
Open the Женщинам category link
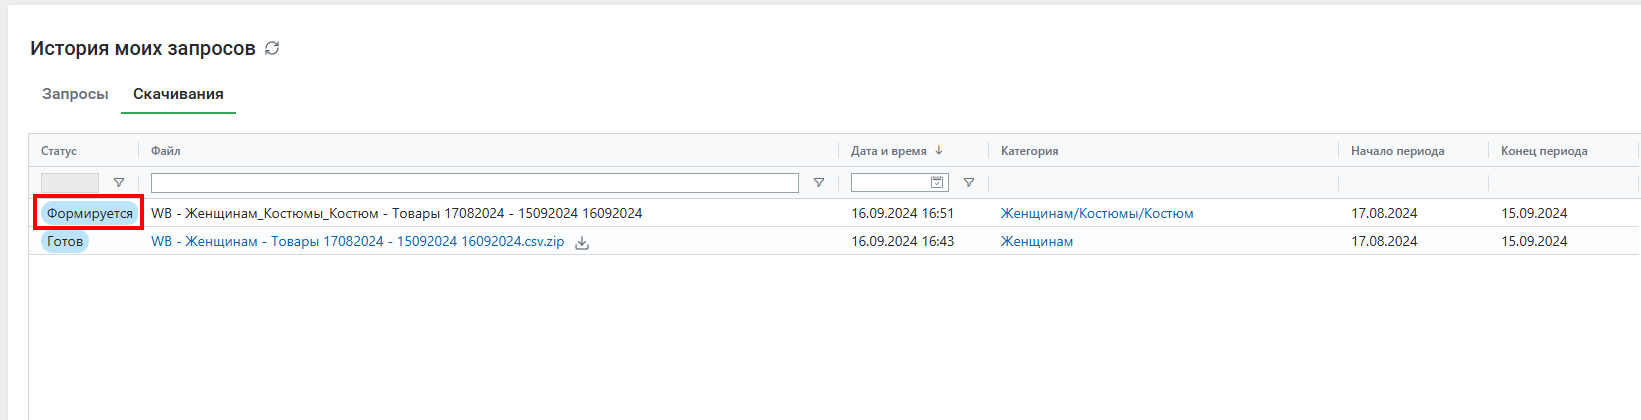coord(1037,241)
